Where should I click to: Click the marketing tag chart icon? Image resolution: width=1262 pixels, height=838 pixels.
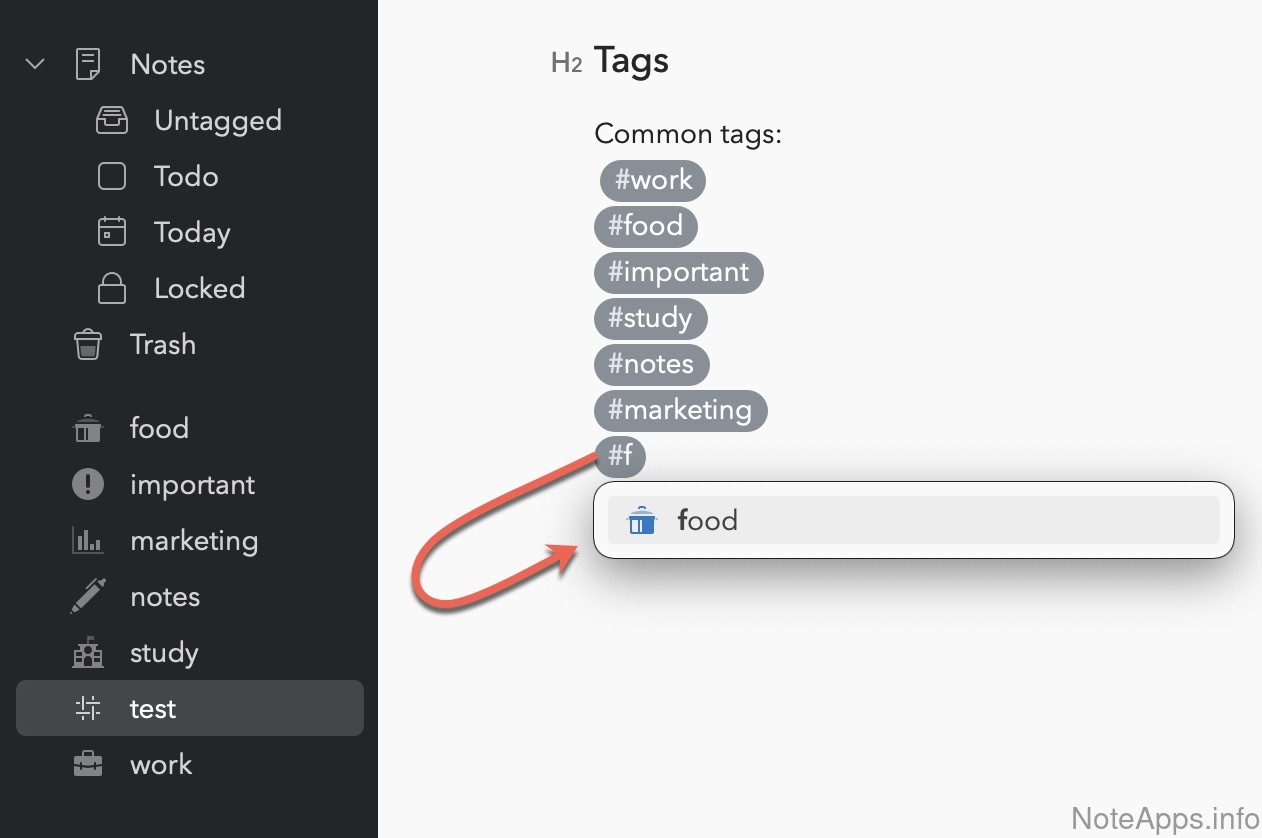(88, 541)
